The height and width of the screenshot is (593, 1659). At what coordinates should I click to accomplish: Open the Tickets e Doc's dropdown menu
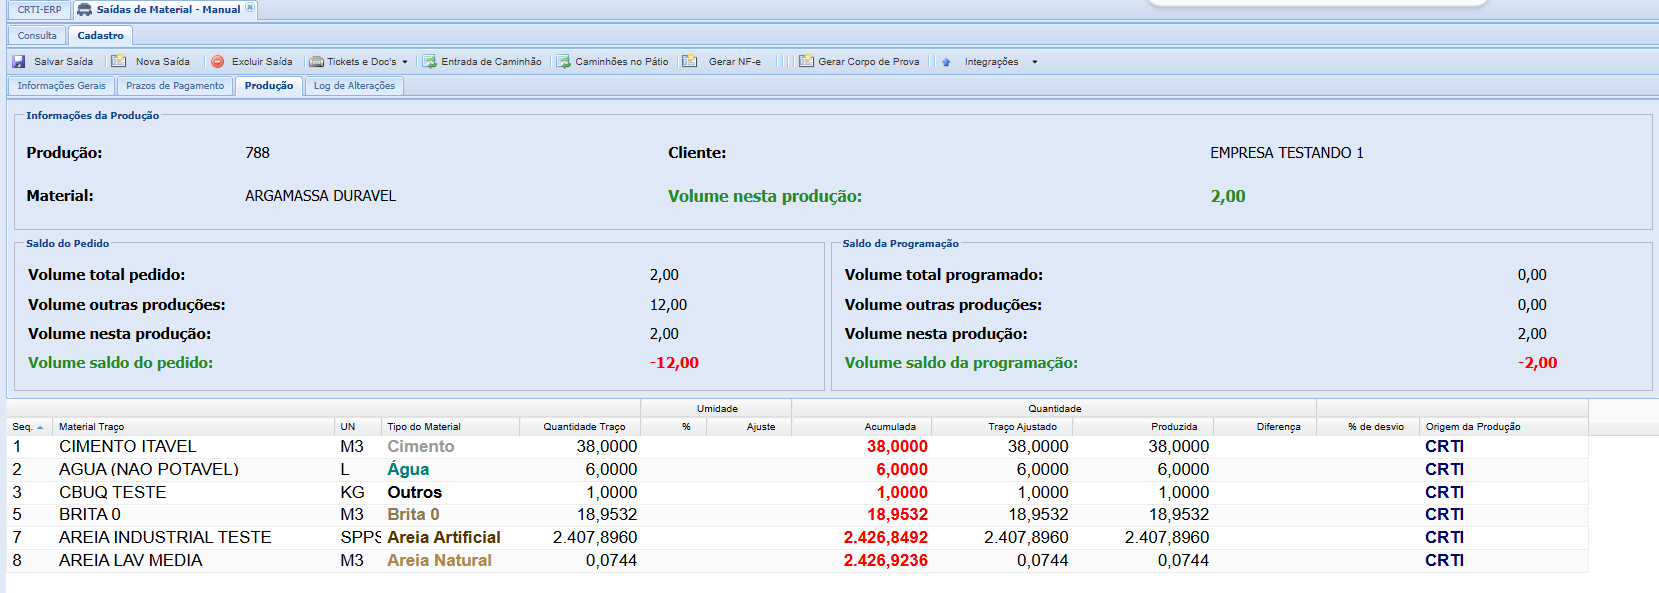(x=359, y=62)
